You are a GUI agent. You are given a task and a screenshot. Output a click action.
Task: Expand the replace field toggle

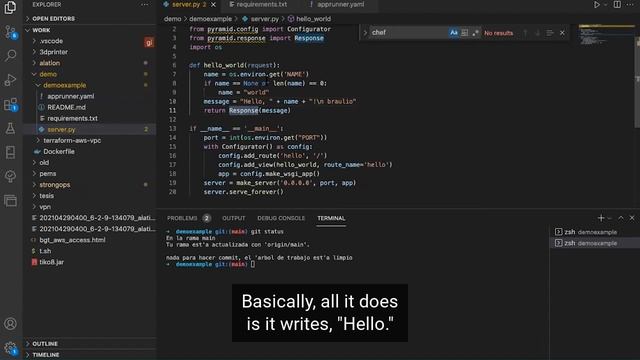(x=365, y=33)
